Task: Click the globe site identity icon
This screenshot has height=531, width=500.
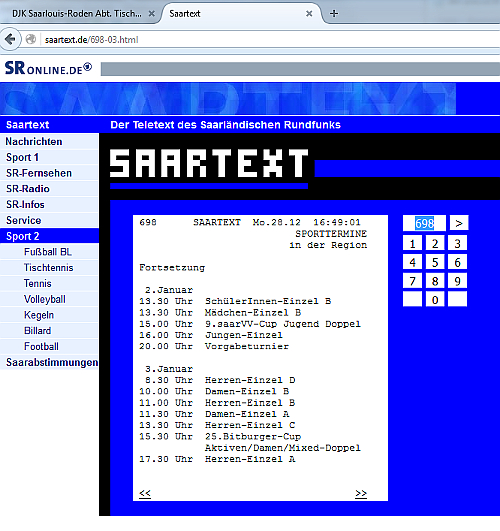Action: (31, 40)
